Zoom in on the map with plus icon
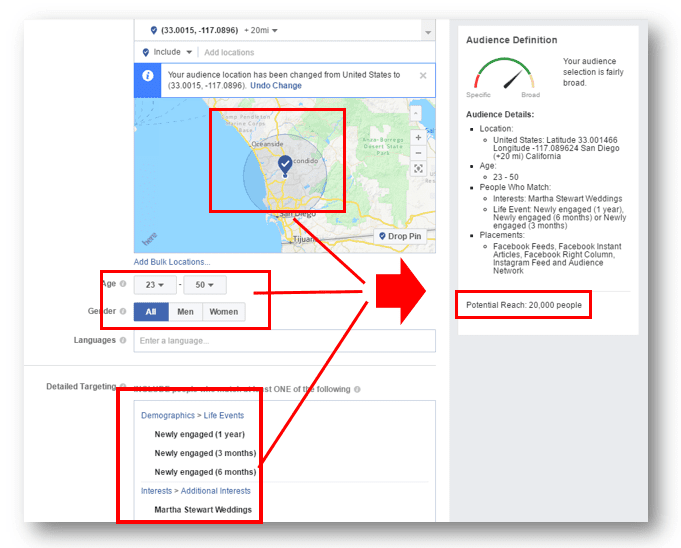The width and height of the screenshot is (681, 548). click(418, 138)
